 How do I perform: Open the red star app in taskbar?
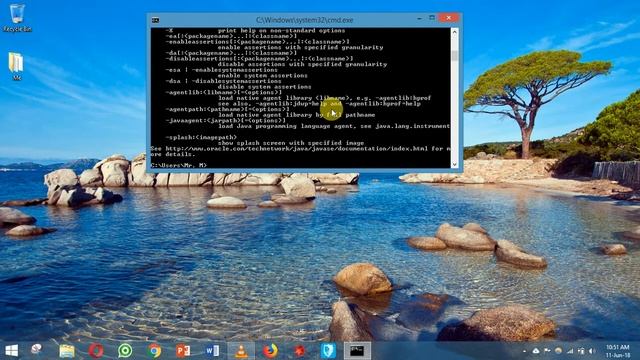coord(300,351)
